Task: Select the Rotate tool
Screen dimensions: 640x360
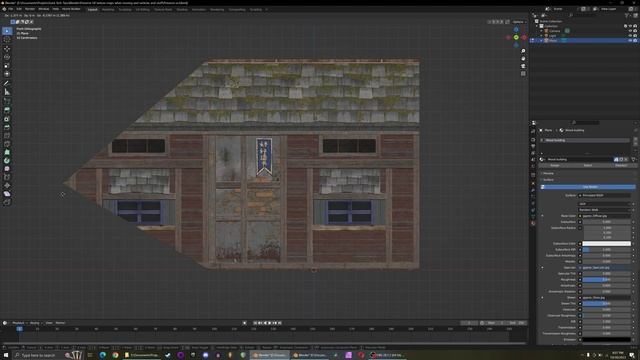Action: click(7, 57)
